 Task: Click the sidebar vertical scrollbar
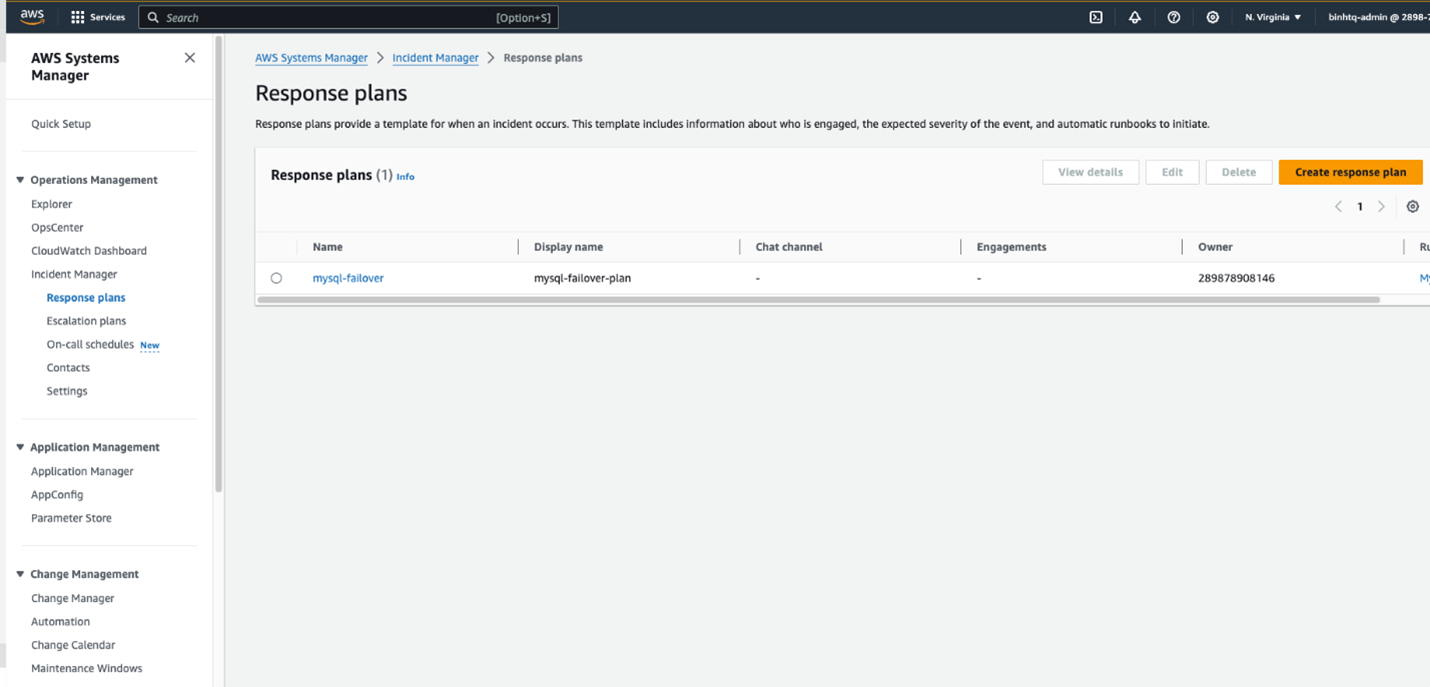[218, 265]
